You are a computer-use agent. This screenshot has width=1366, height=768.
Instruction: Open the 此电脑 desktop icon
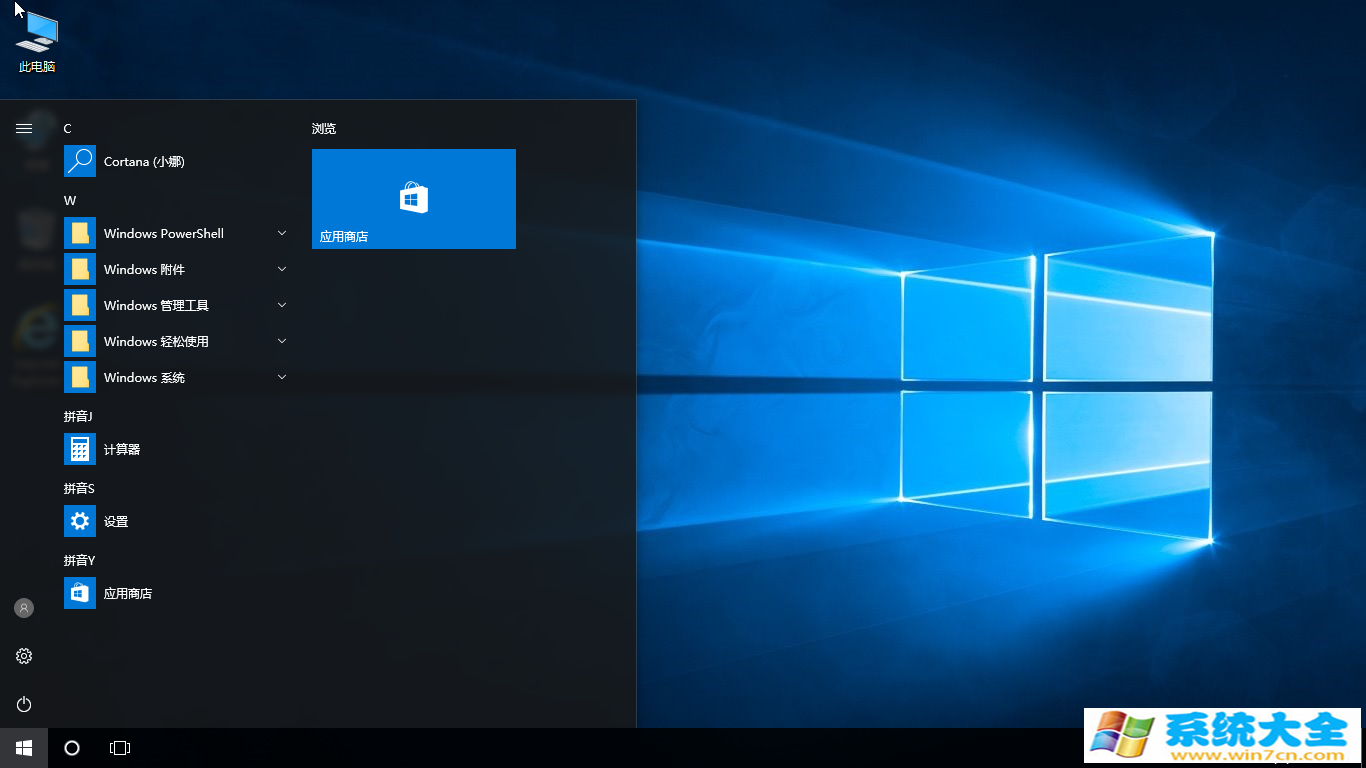pyautogui.click(x=37, y=42)
